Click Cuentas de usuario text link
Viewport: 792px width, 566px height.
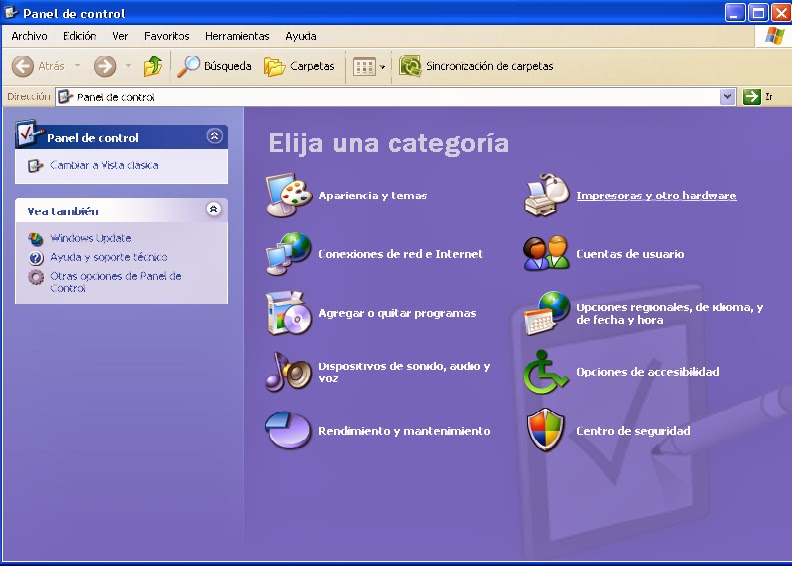tap(630, 254)
